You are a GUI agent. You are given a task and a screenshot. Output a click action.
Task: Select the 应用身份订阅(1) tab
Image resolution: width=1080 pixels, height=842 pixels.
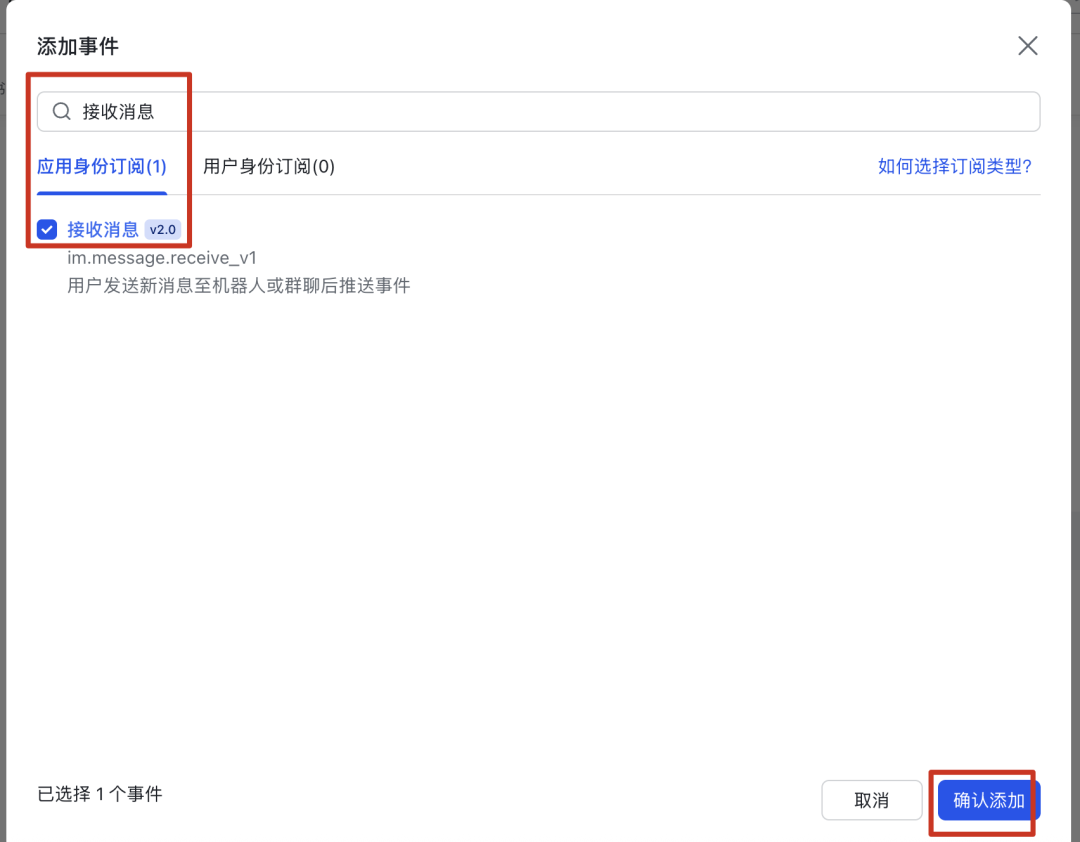click(x=101, y=167)
